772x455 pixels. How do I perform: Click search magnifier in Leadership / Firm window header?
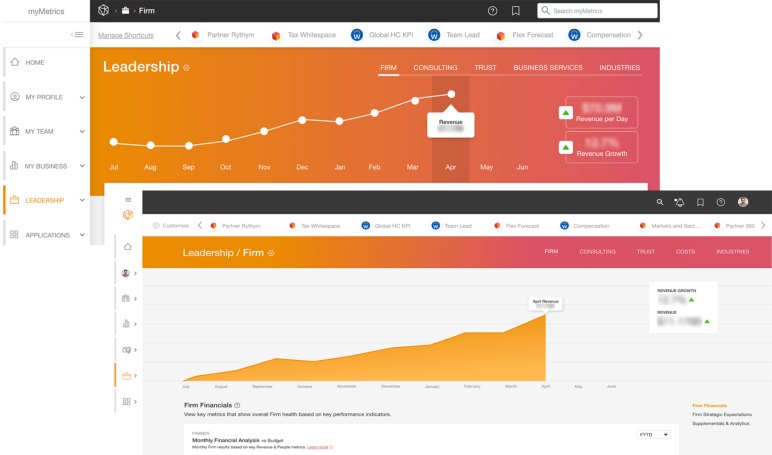click(x=660, y=202)
